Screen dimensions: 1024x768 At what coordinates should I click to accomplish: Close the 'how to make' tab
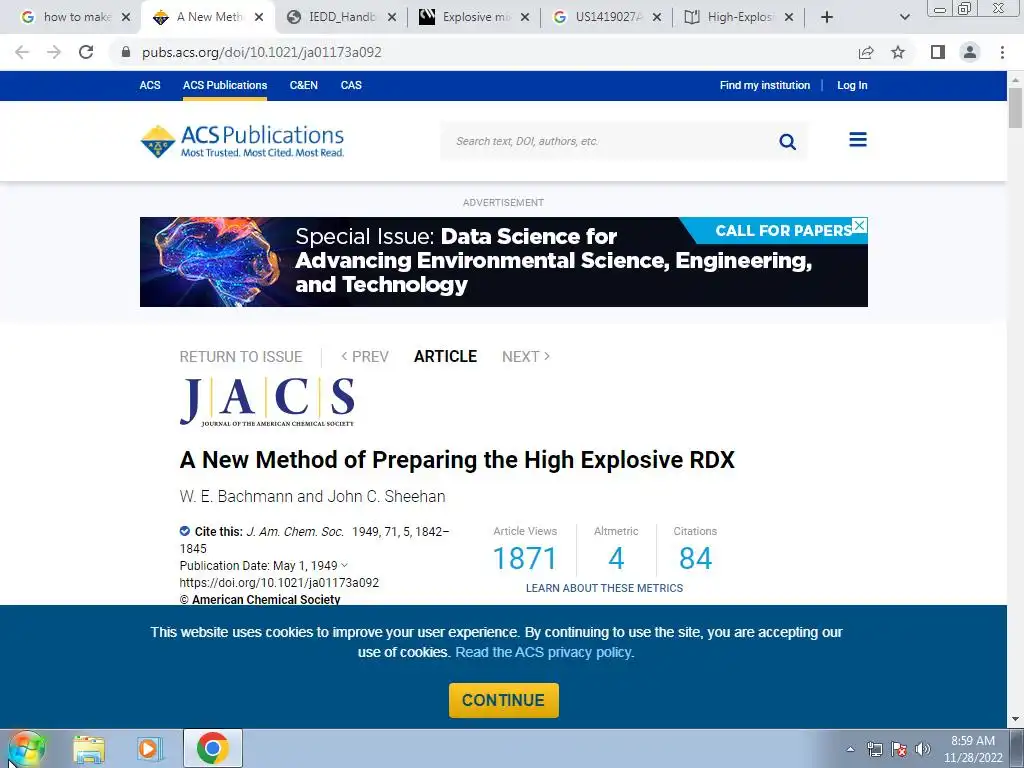(126, 17)
